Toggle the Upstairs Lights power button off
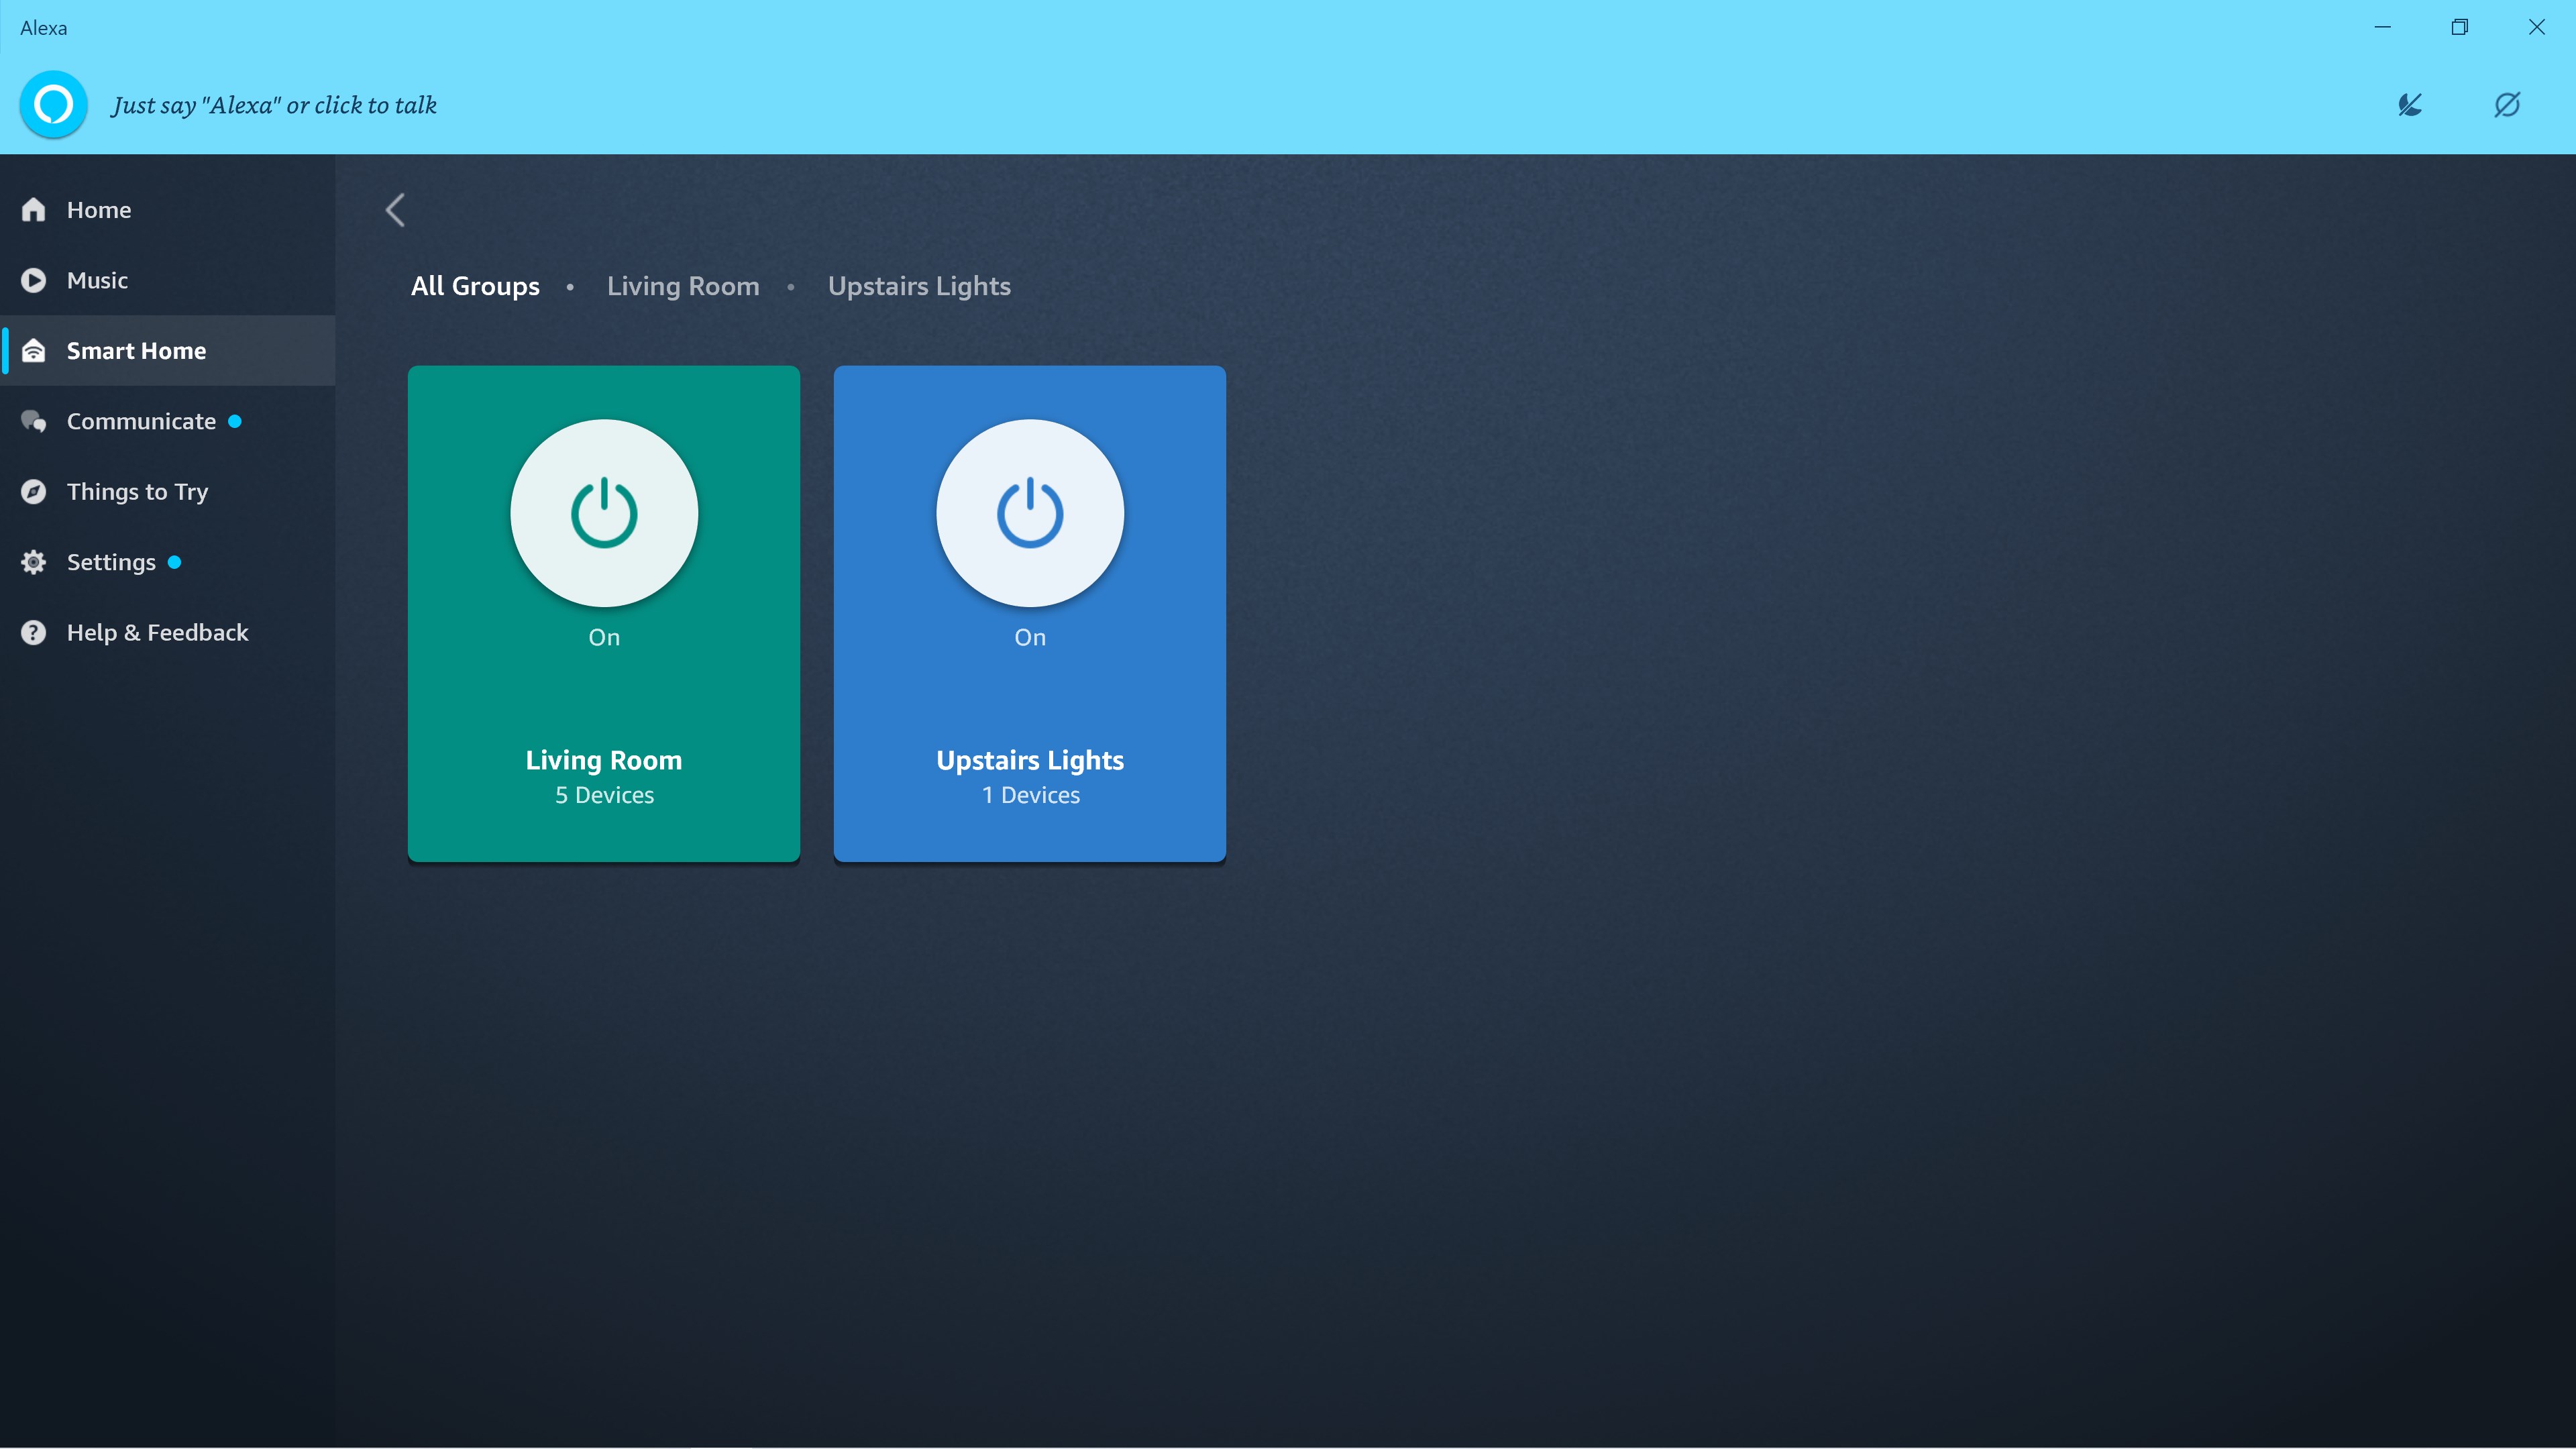Screen dimensions: 2576x1449 [x=1029, y=512]
